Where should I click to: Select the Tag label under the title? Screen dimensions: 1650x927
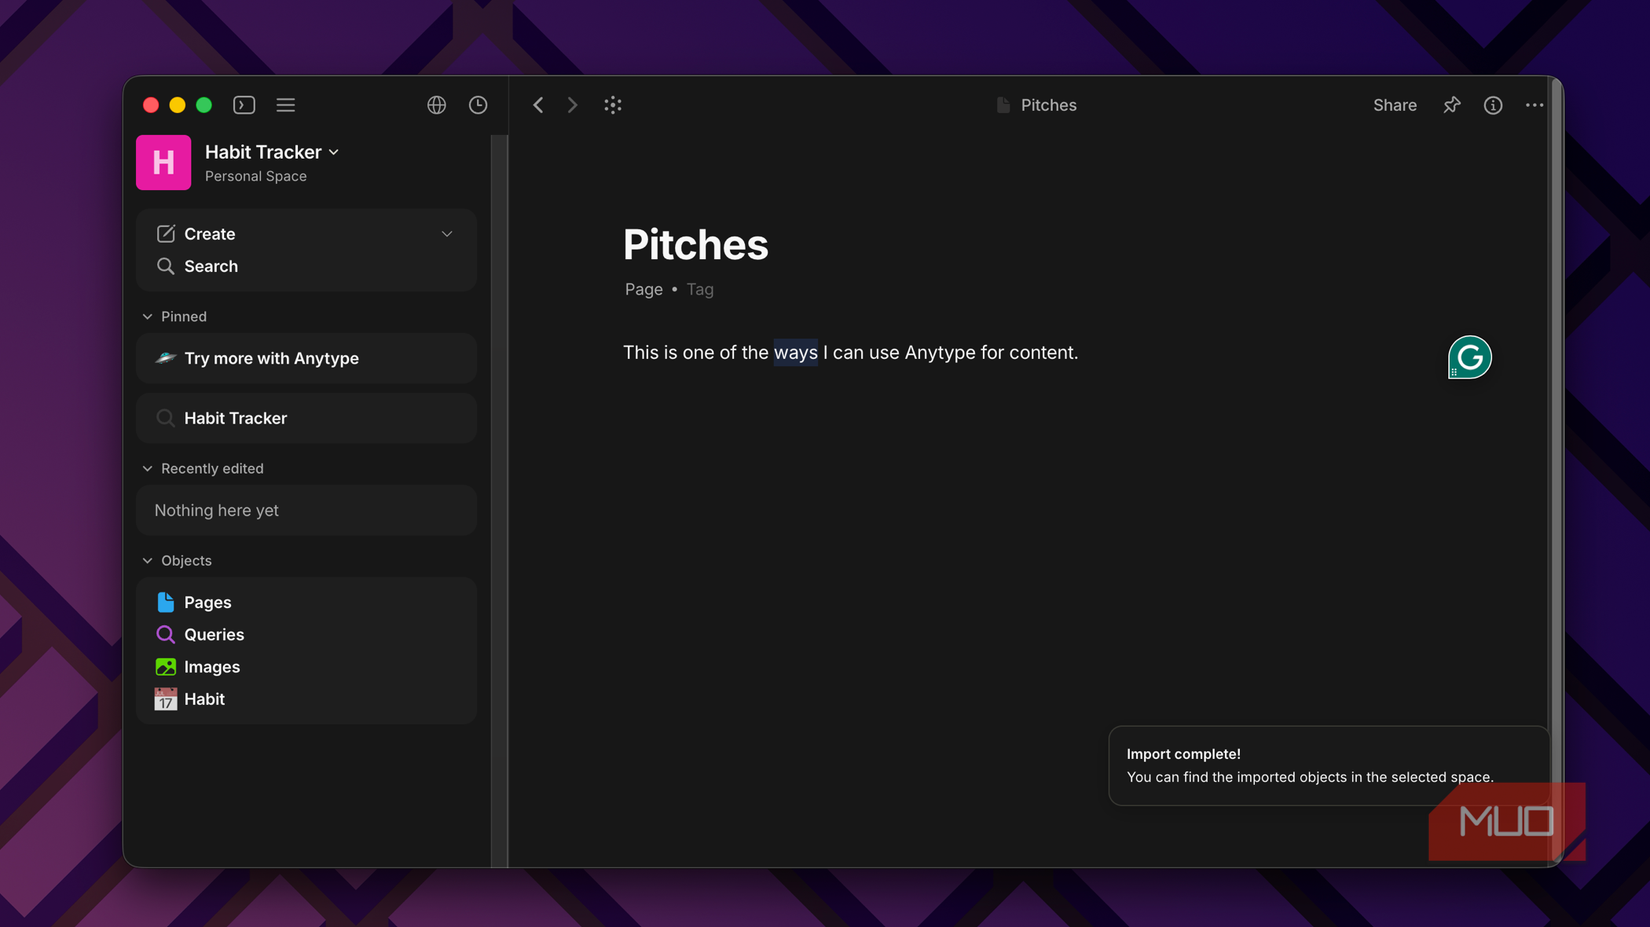[699, 289]
